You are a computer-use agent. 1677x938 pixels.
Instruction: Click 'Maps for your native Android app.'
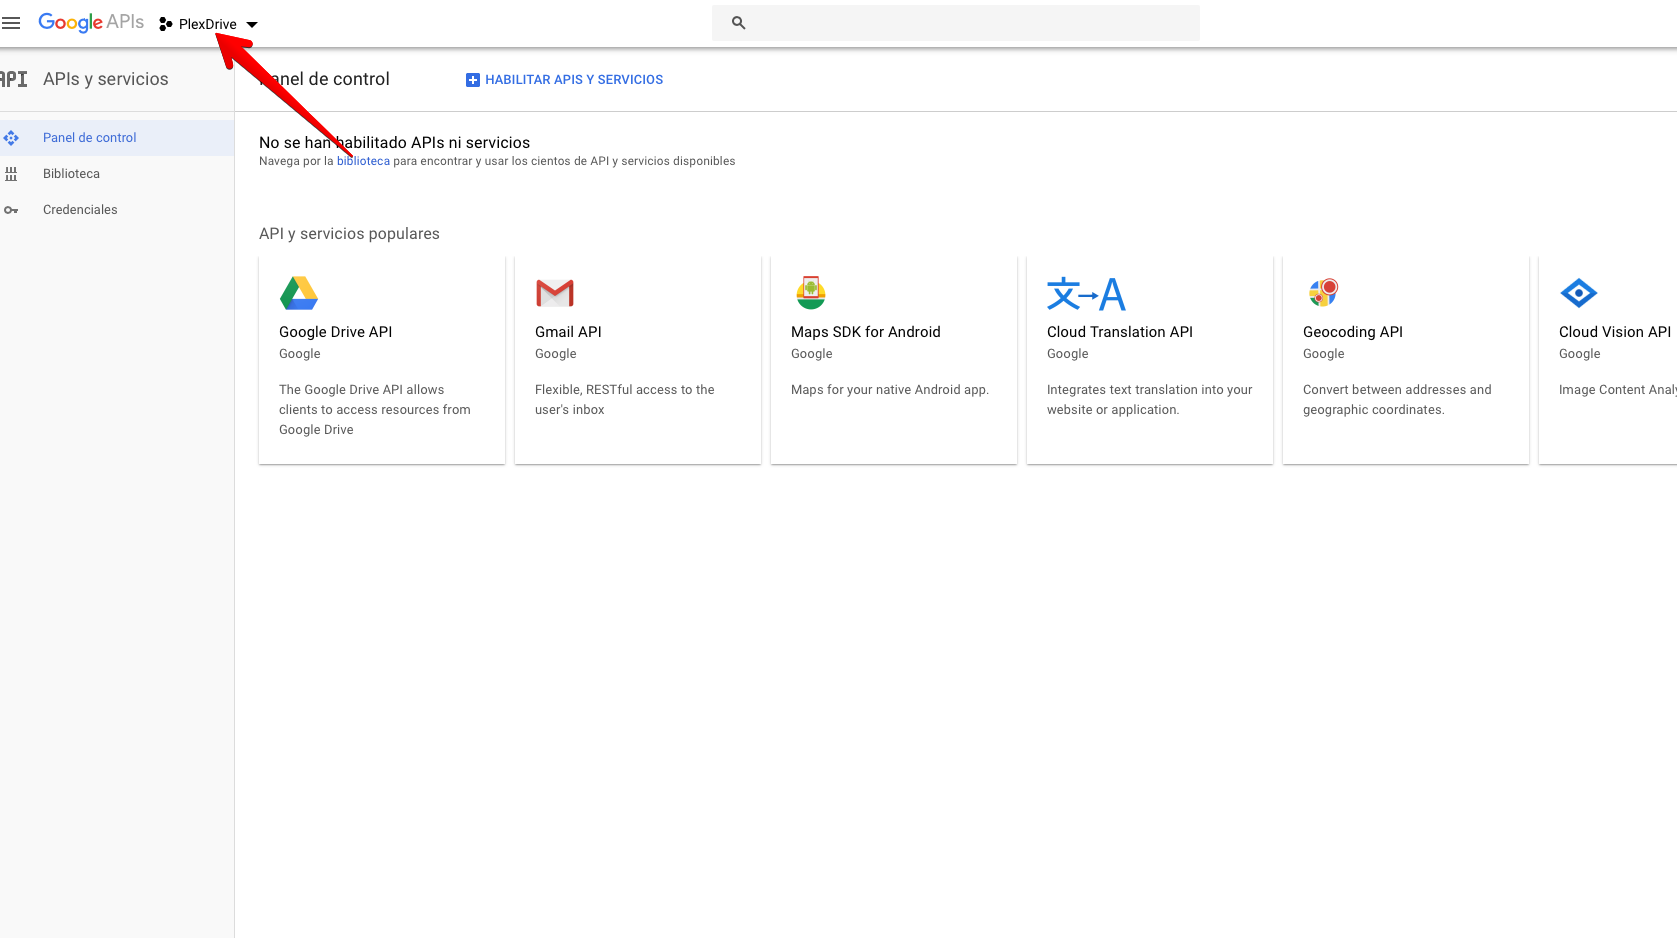pos(890,390)
